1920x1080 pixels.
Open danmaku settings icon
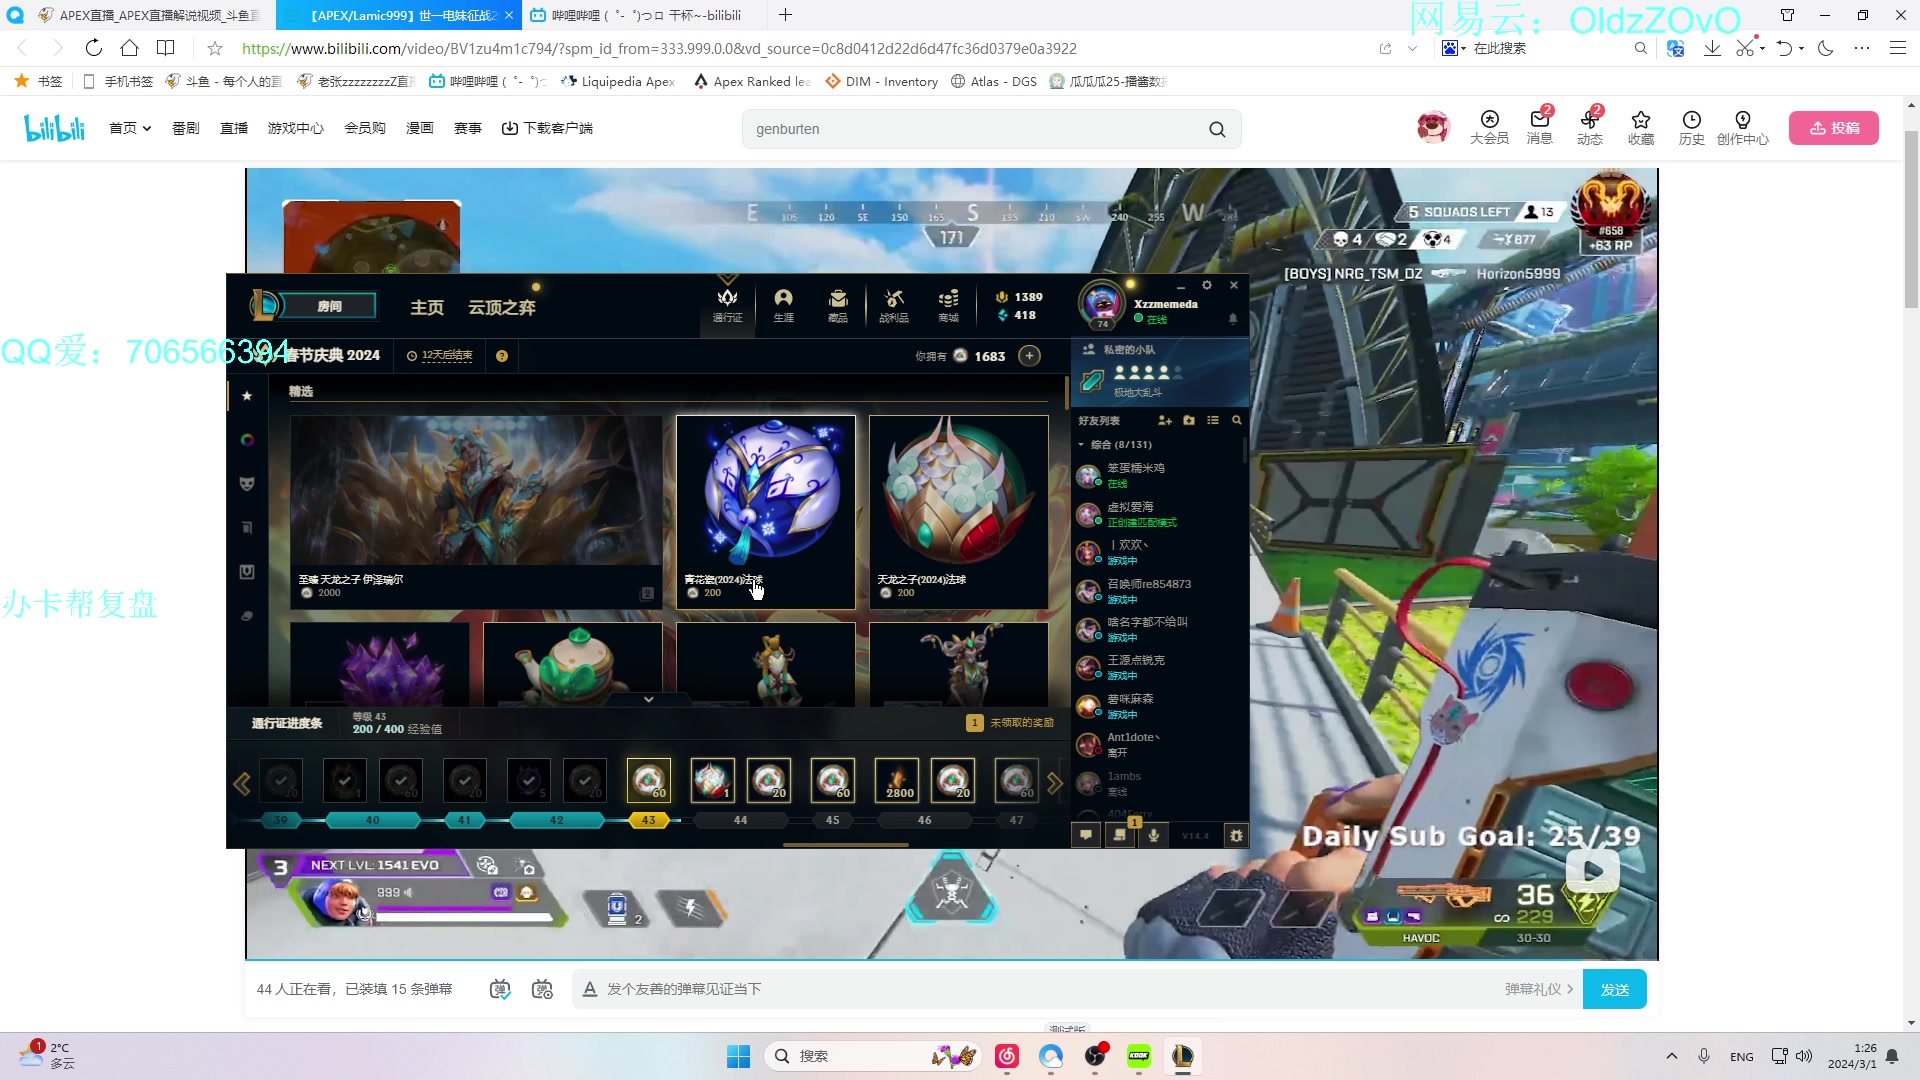(542, 989)
